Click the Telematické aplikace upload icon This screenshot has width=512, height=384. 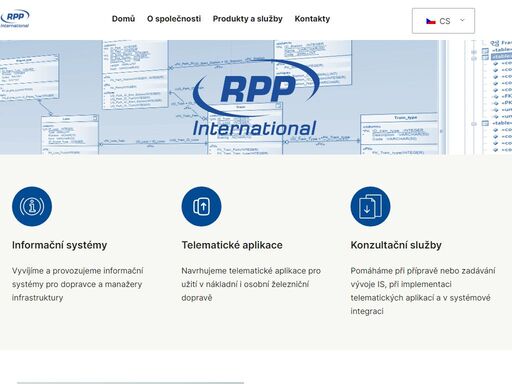pyautogui.click(x=201, y=206)
